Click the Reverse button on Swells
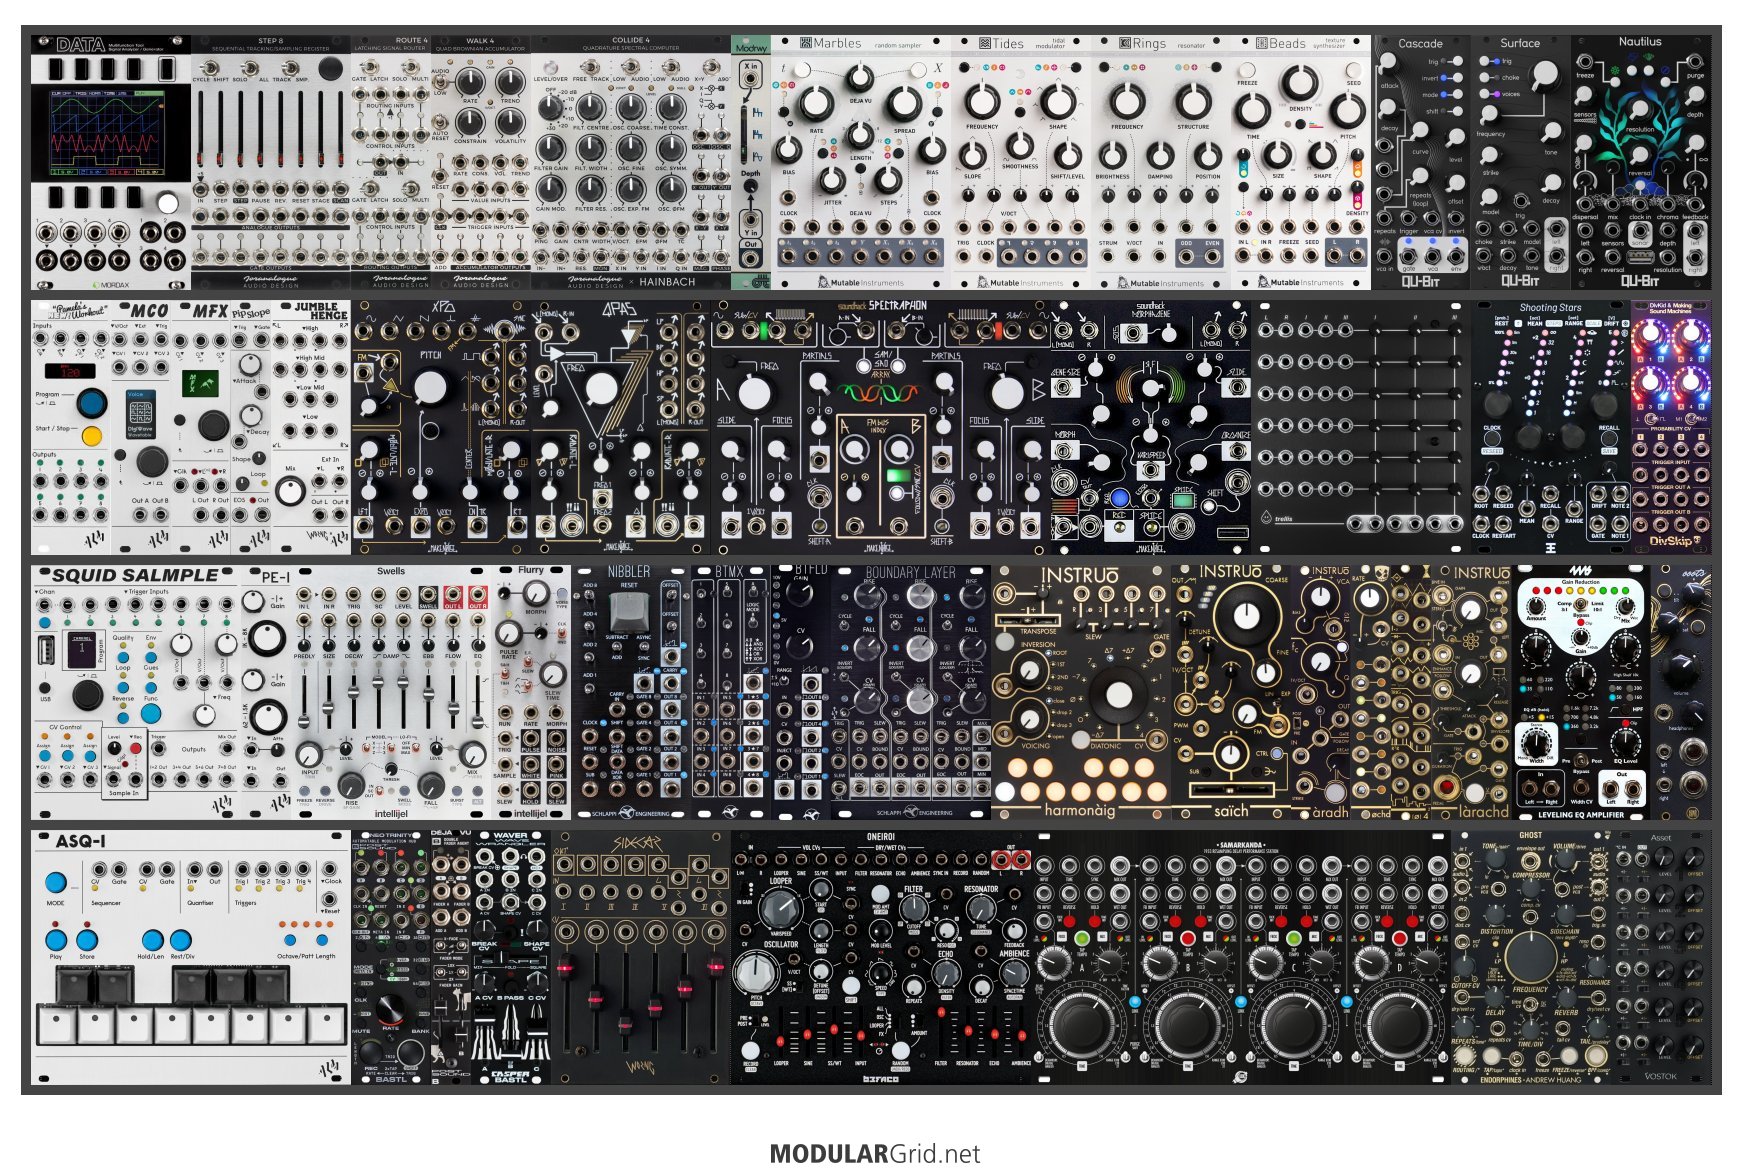This screenshot has height=1175, width=1752. coord(325,791)
